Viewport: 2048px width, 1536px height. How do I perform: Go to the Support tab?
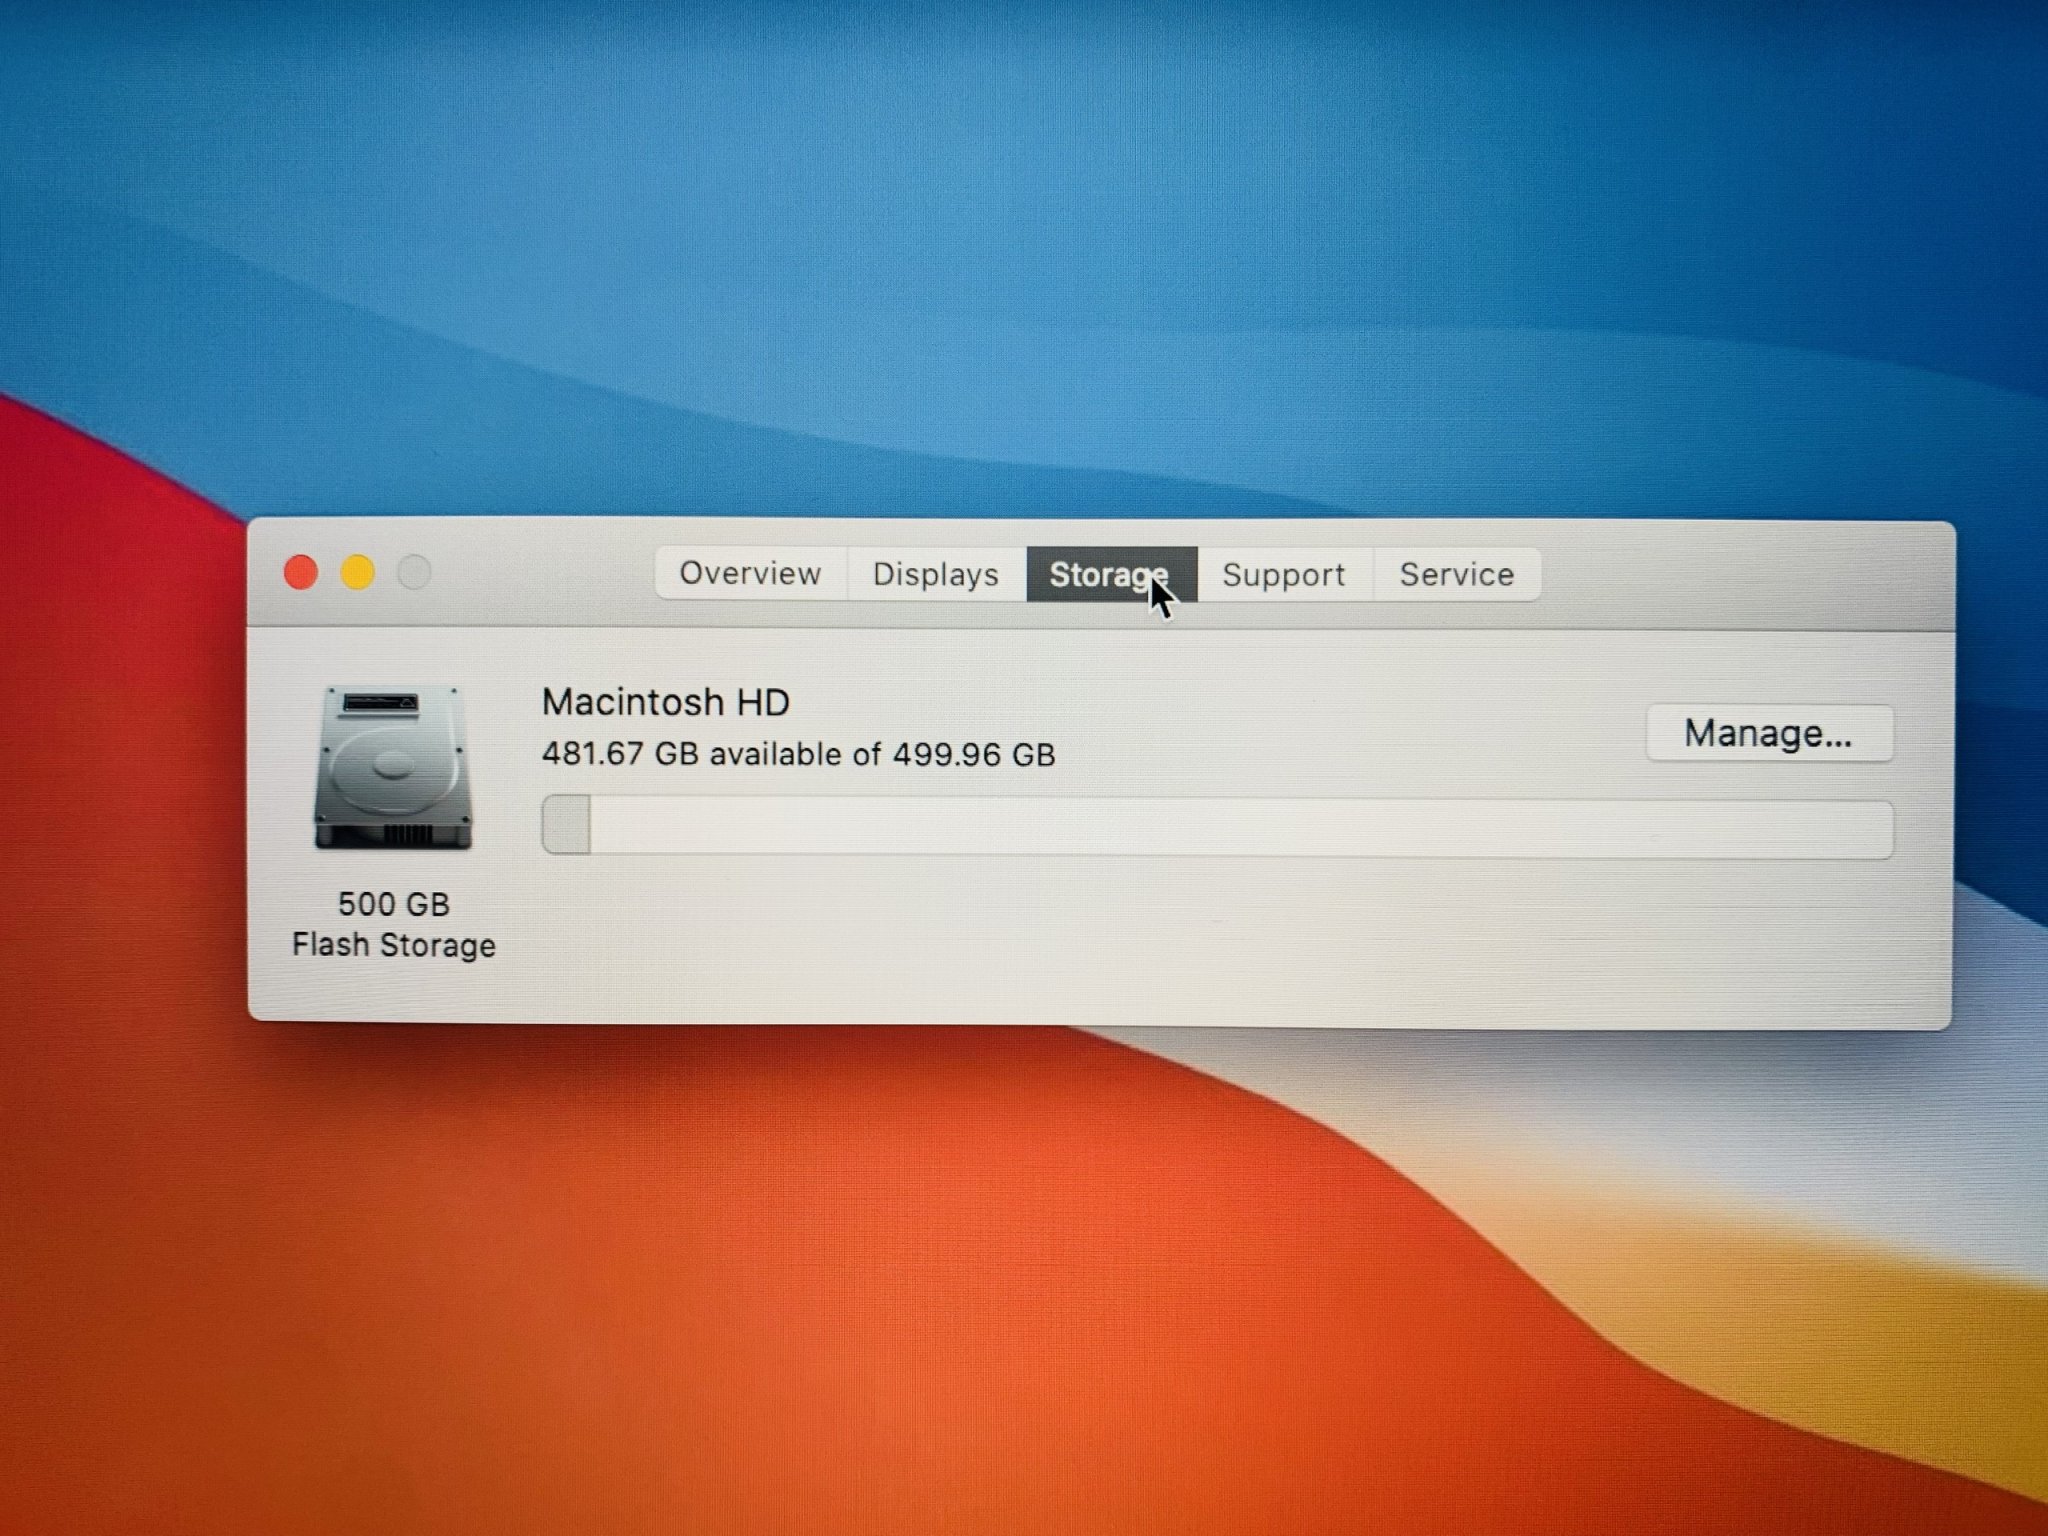point(1285,574)
